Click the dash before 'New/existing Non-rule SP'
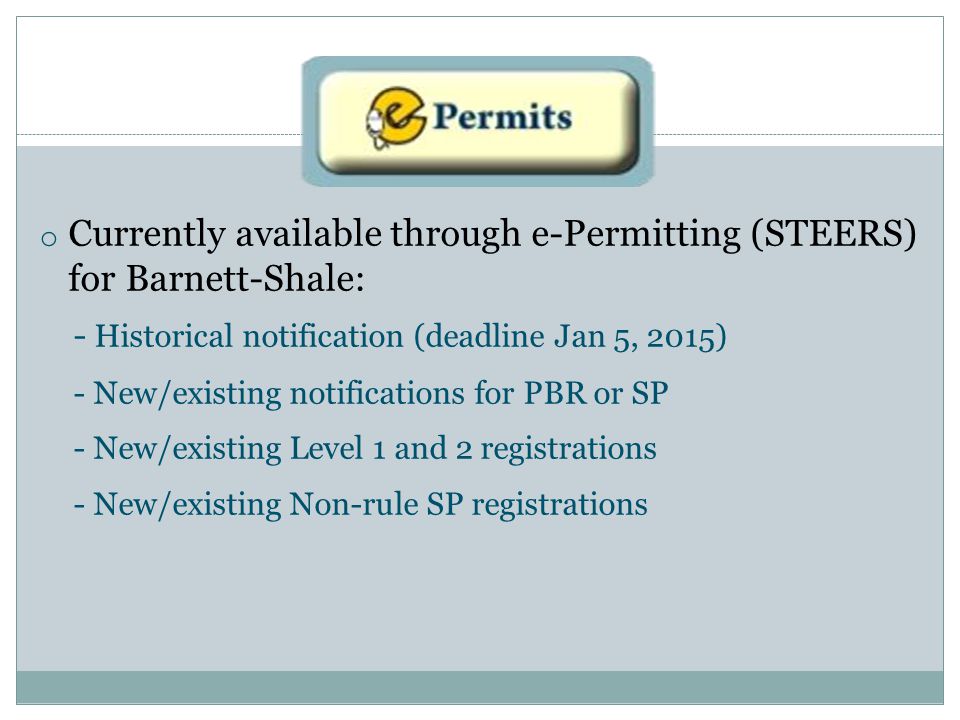The width and height of the screenshot is (960, 720). (x=80, y=506)
